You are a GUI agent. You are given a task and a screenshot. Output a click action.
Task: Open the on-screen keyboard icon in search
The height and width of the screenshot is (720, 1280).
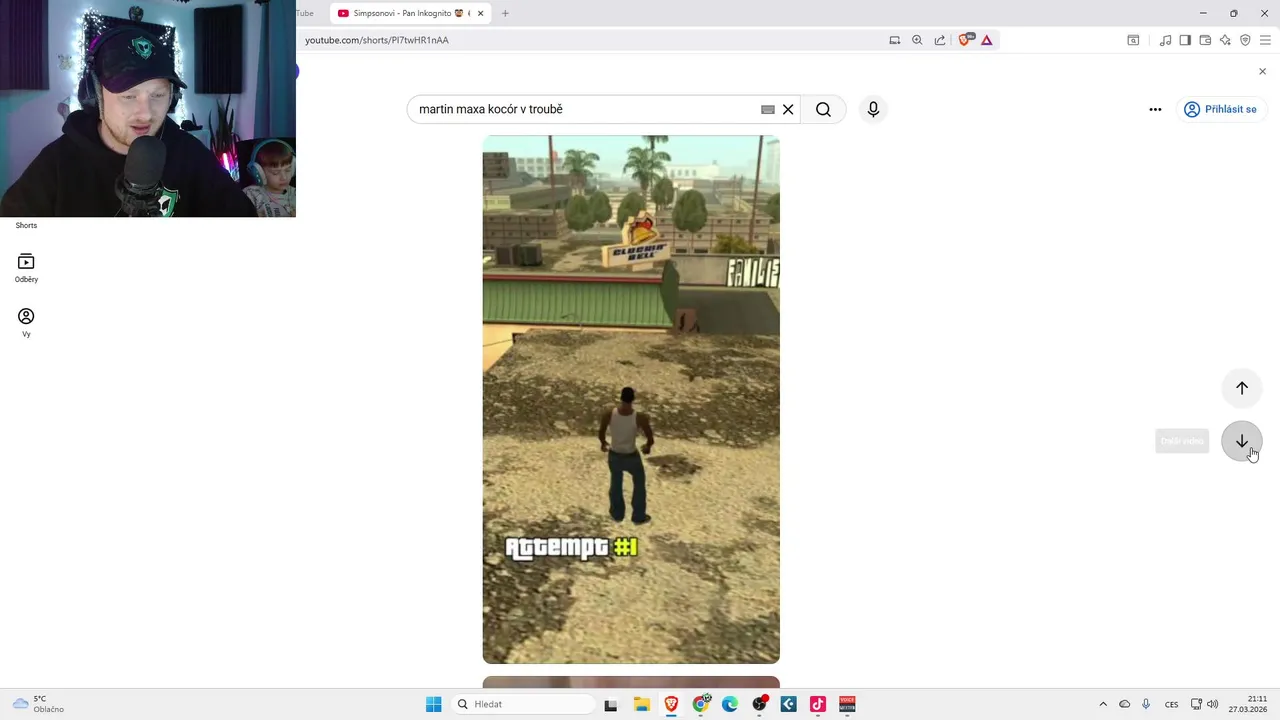(x=768, y=109)
